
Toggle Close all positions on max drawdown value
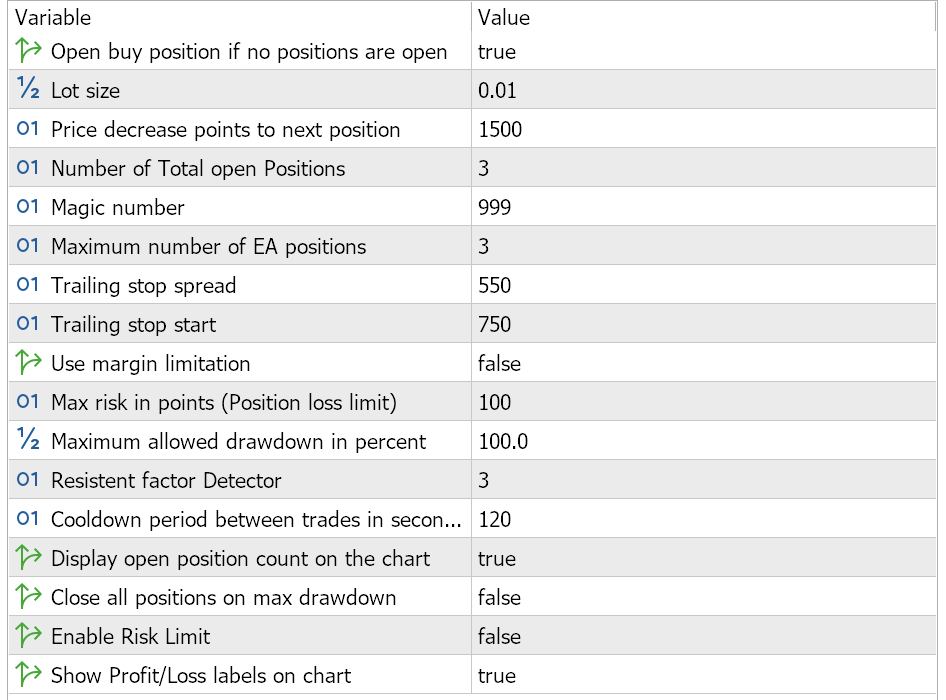[x=499, y=597]
